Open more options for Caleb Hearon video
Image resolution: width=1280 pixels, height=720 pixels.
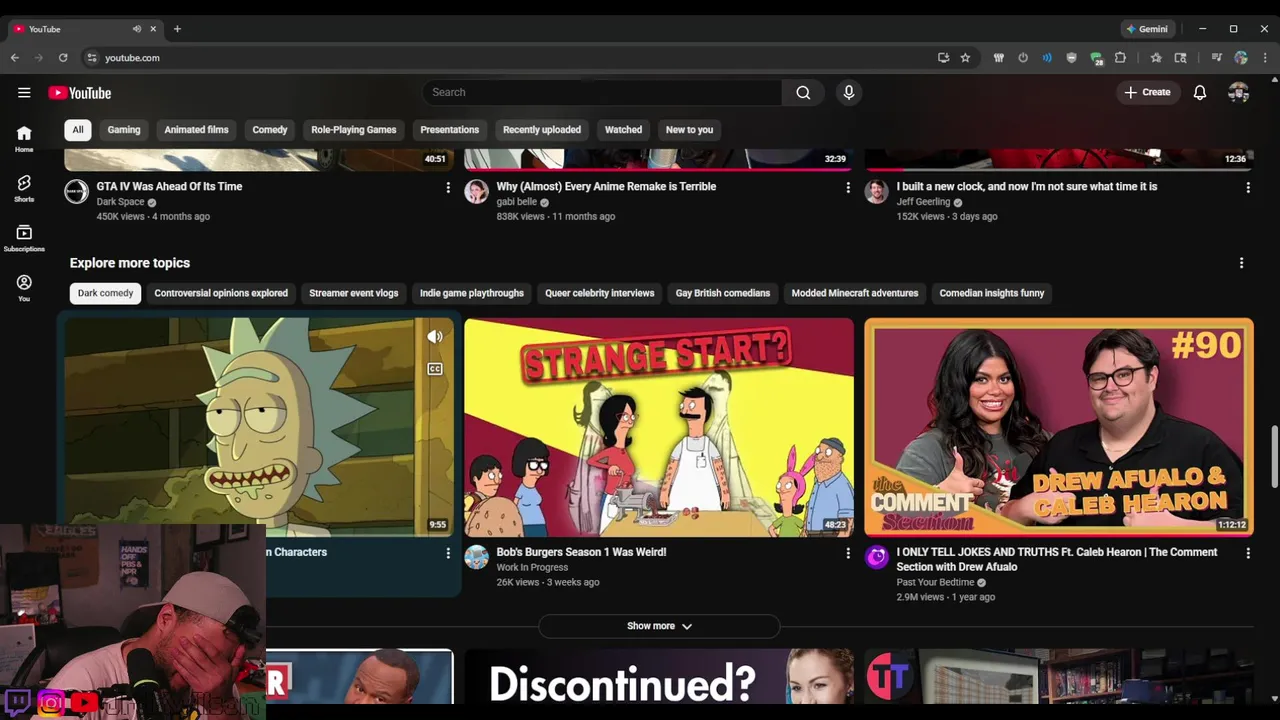point(1248,553)
